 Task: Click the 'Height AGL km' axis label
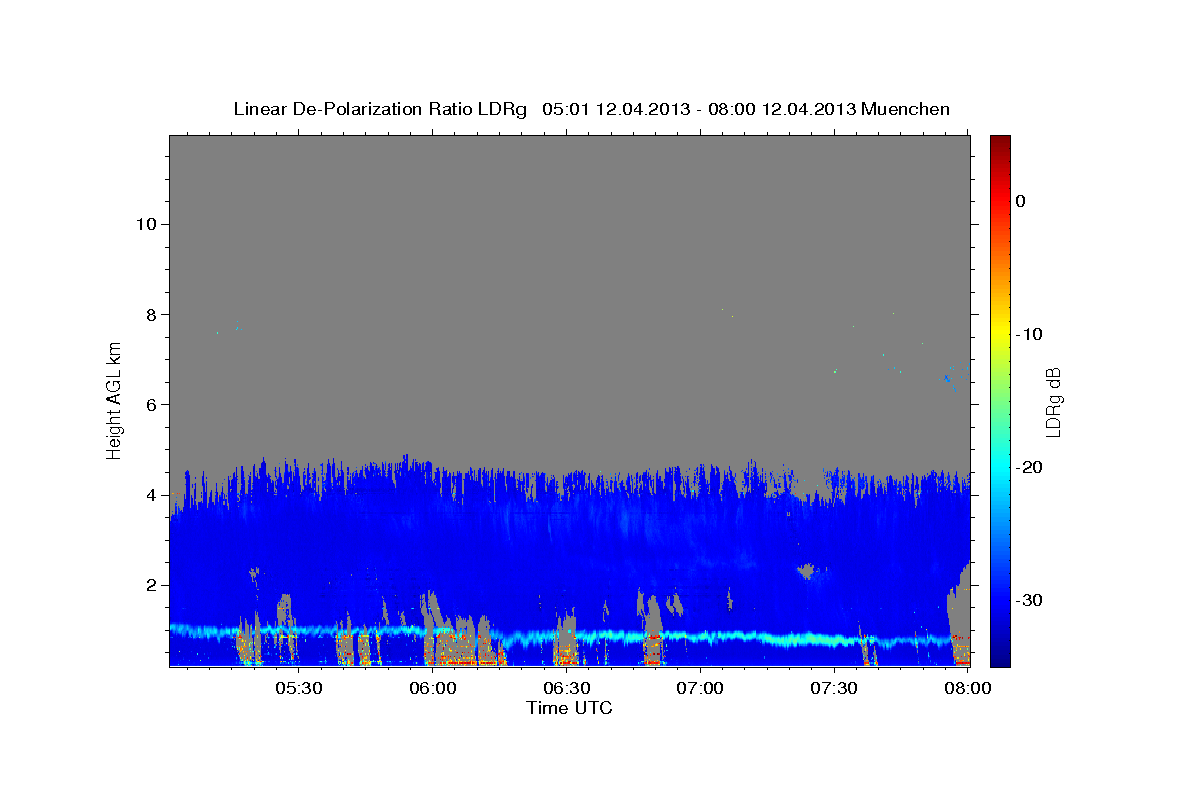click(115, 400)
